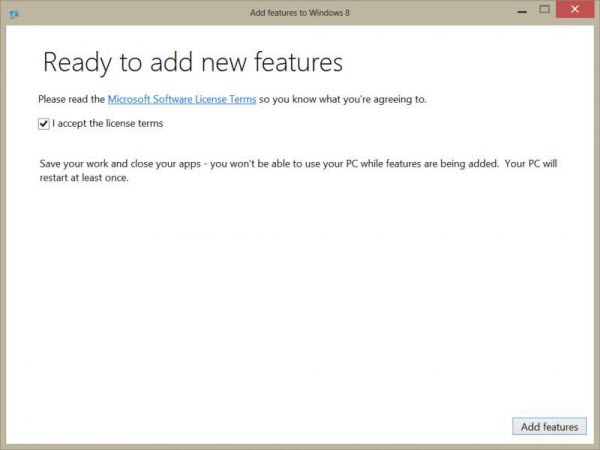600x450 pixels.
Task: Minimize the Add features to Windows 8 window
Action: [x=522, y=11]
